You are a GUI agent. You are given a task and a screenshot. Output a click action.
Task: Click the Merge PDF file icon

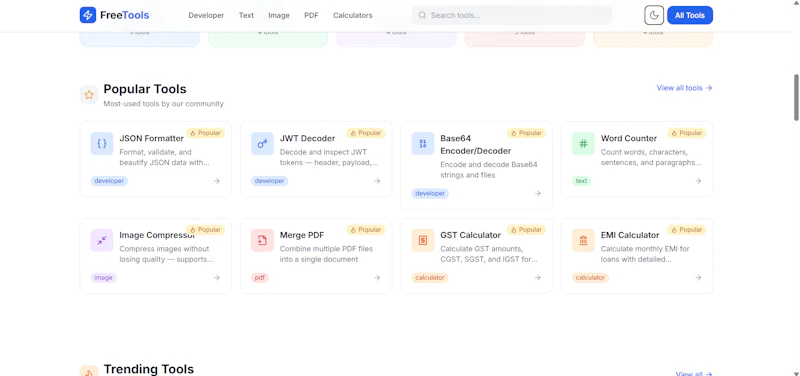point(262,240)
